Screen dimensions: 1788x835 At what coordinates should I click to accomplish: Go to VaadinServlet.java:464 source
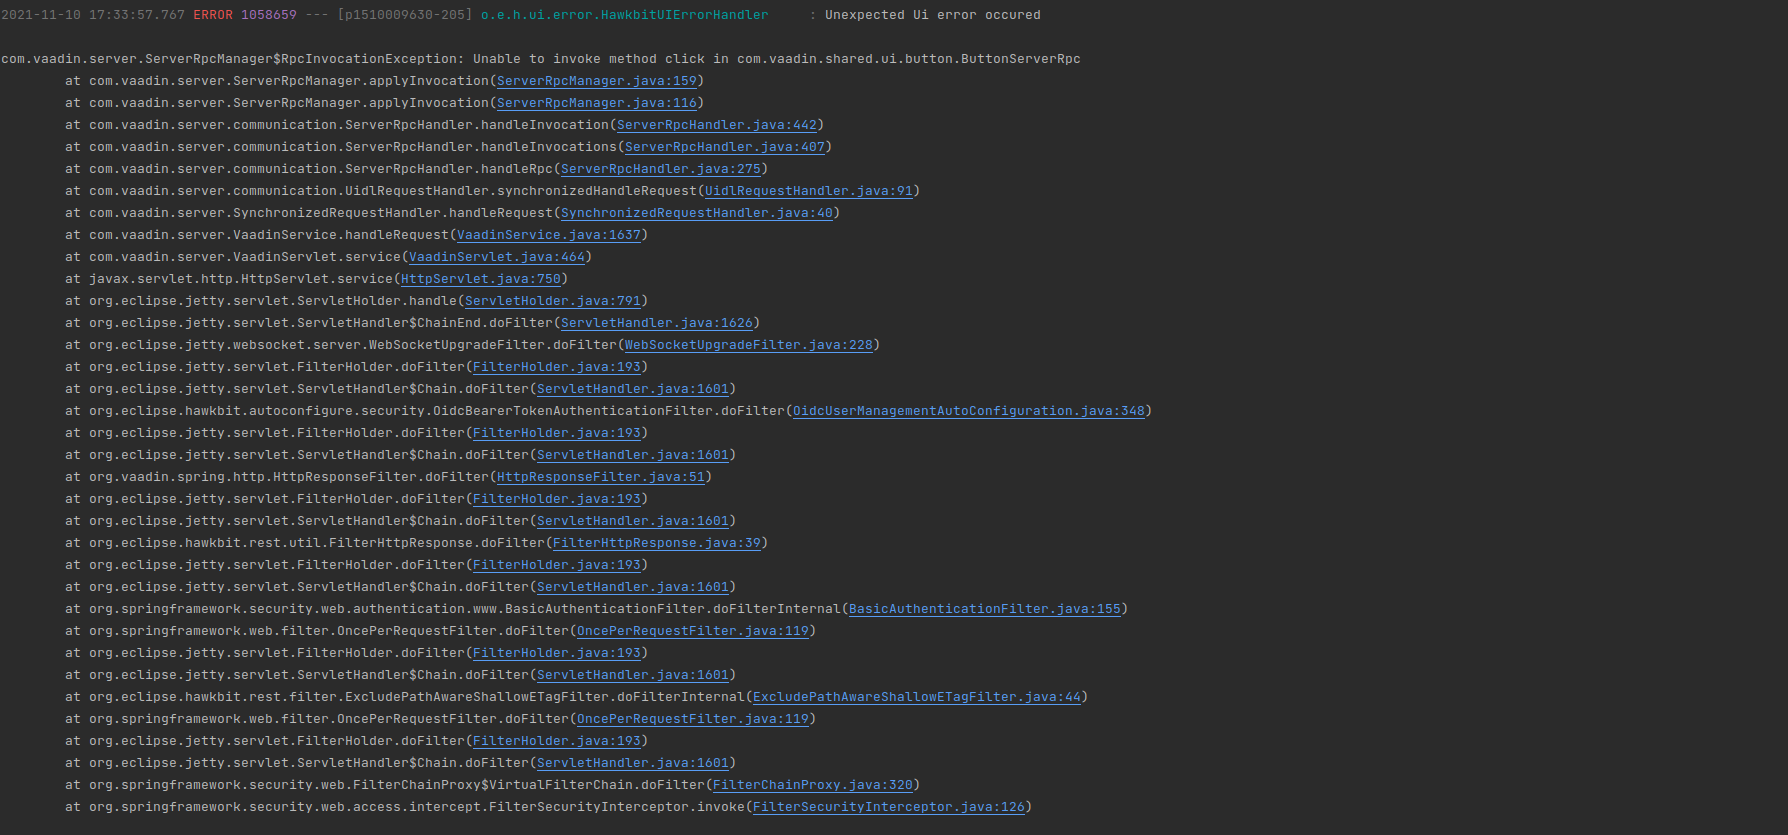(x=497, y=257)
